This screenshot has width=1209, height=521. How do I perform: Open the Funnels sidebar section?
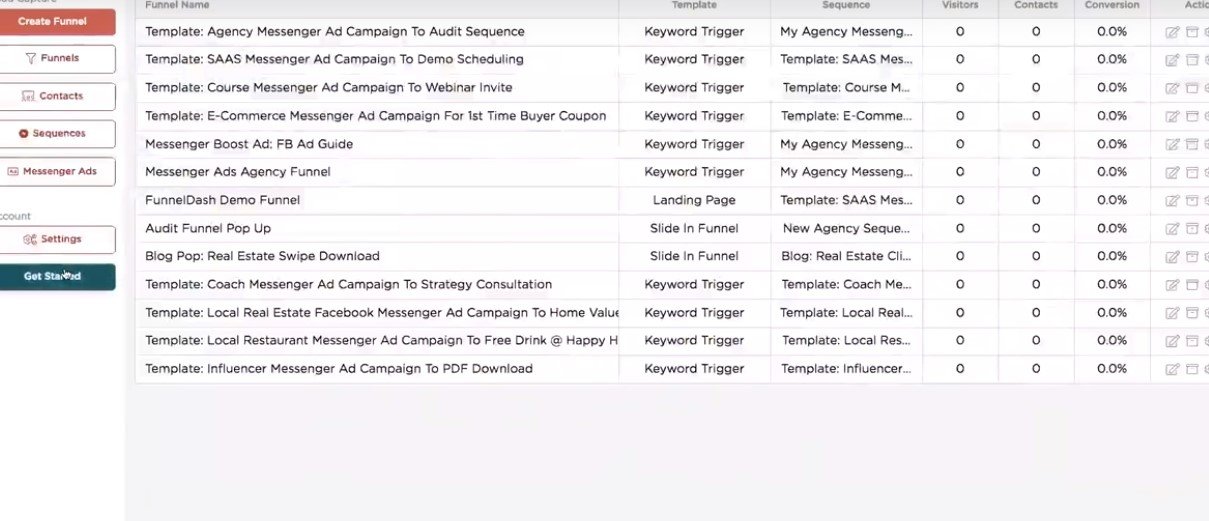(x=57, y=59)
